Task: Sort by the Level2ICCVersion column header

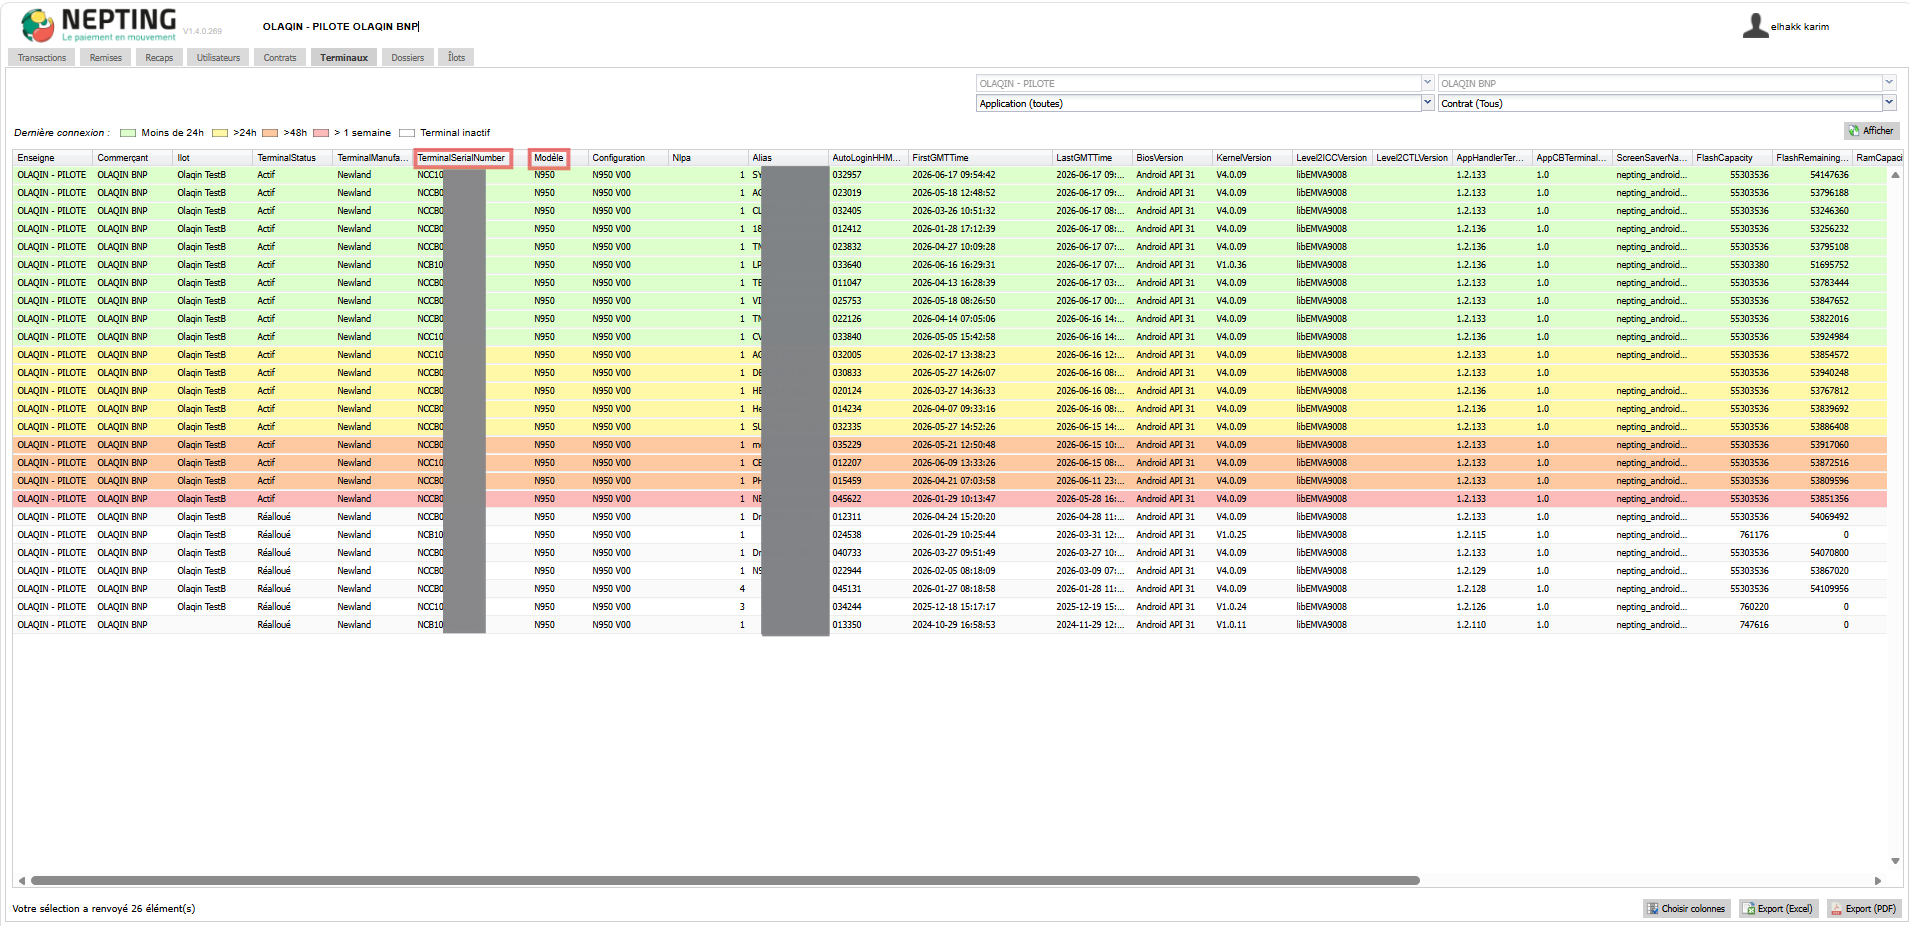Action: coord(1332,158)
